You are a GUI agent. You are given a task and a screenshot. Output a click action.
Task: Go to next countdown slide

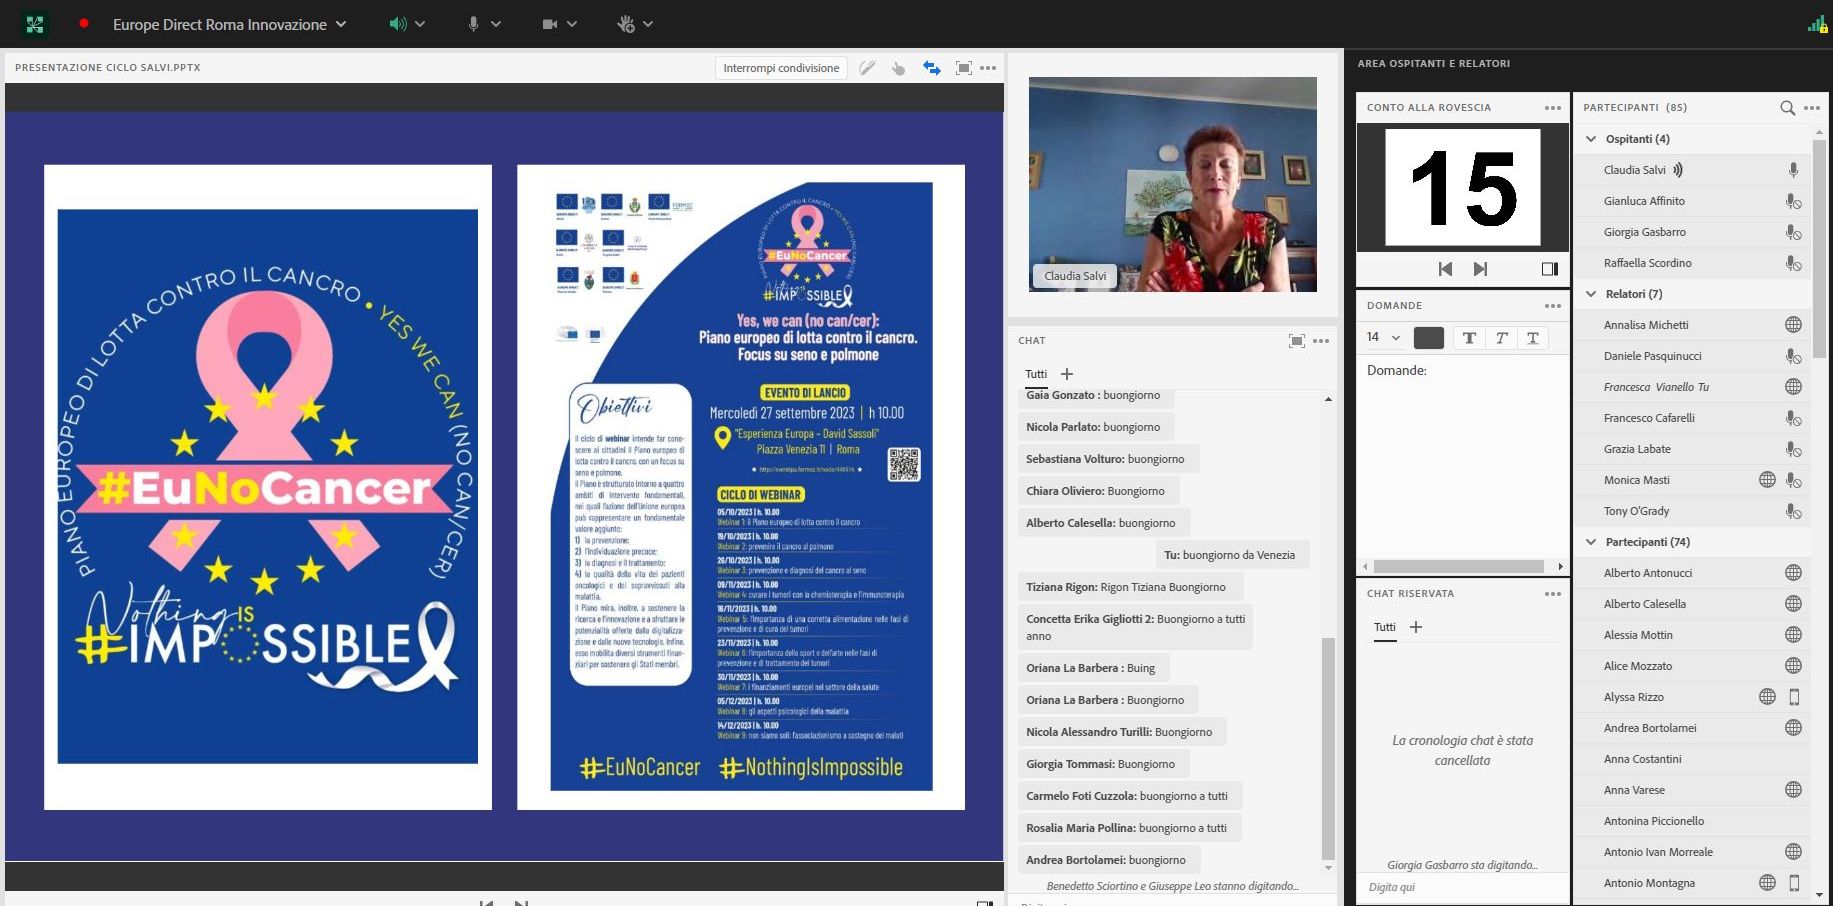[x=1481, y=268]
